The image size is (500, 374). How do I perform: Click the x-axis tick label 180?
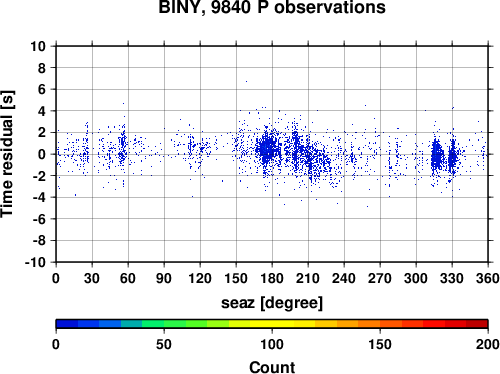pyautogui.click(x=272, y=278)
